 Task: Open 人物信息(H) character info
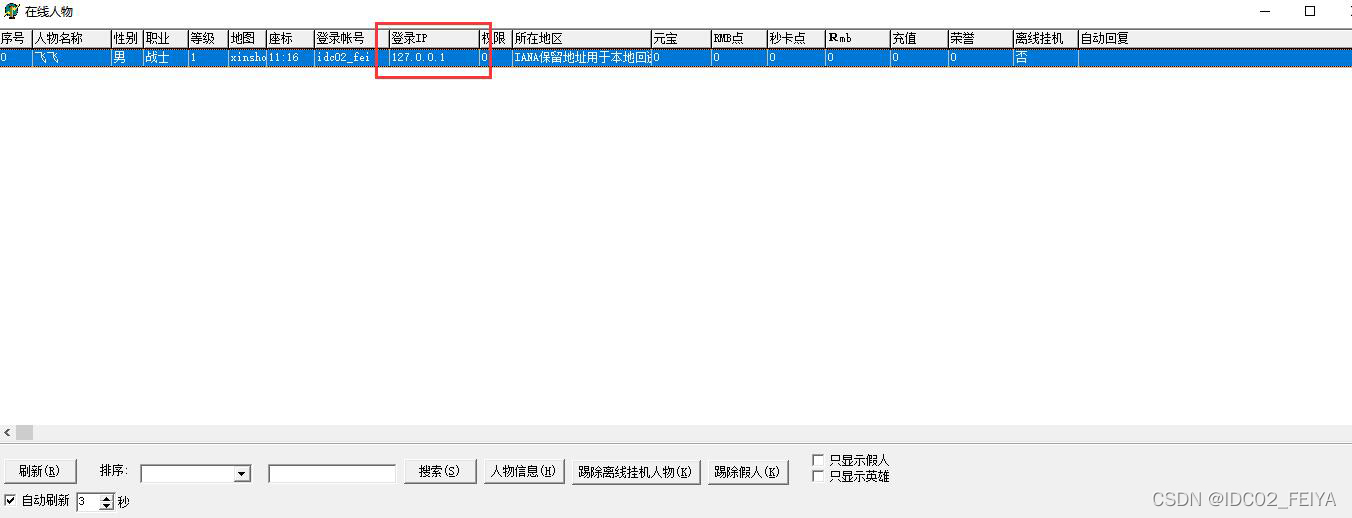pyautogui.click(x=524, y=471)
